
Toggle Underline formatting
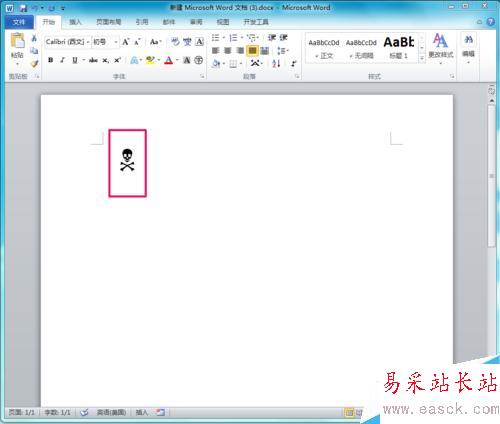[x=75, y=60]
